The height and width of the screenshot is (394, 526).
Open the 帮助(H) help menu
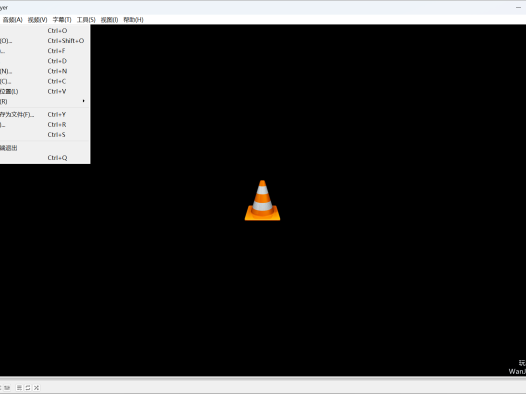pos(133,20)
